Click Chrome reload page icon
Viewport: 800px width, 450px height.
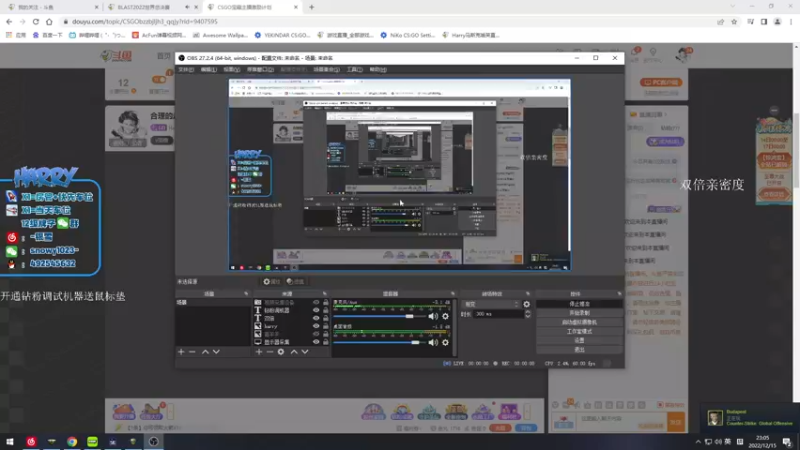tap(36, 21)
